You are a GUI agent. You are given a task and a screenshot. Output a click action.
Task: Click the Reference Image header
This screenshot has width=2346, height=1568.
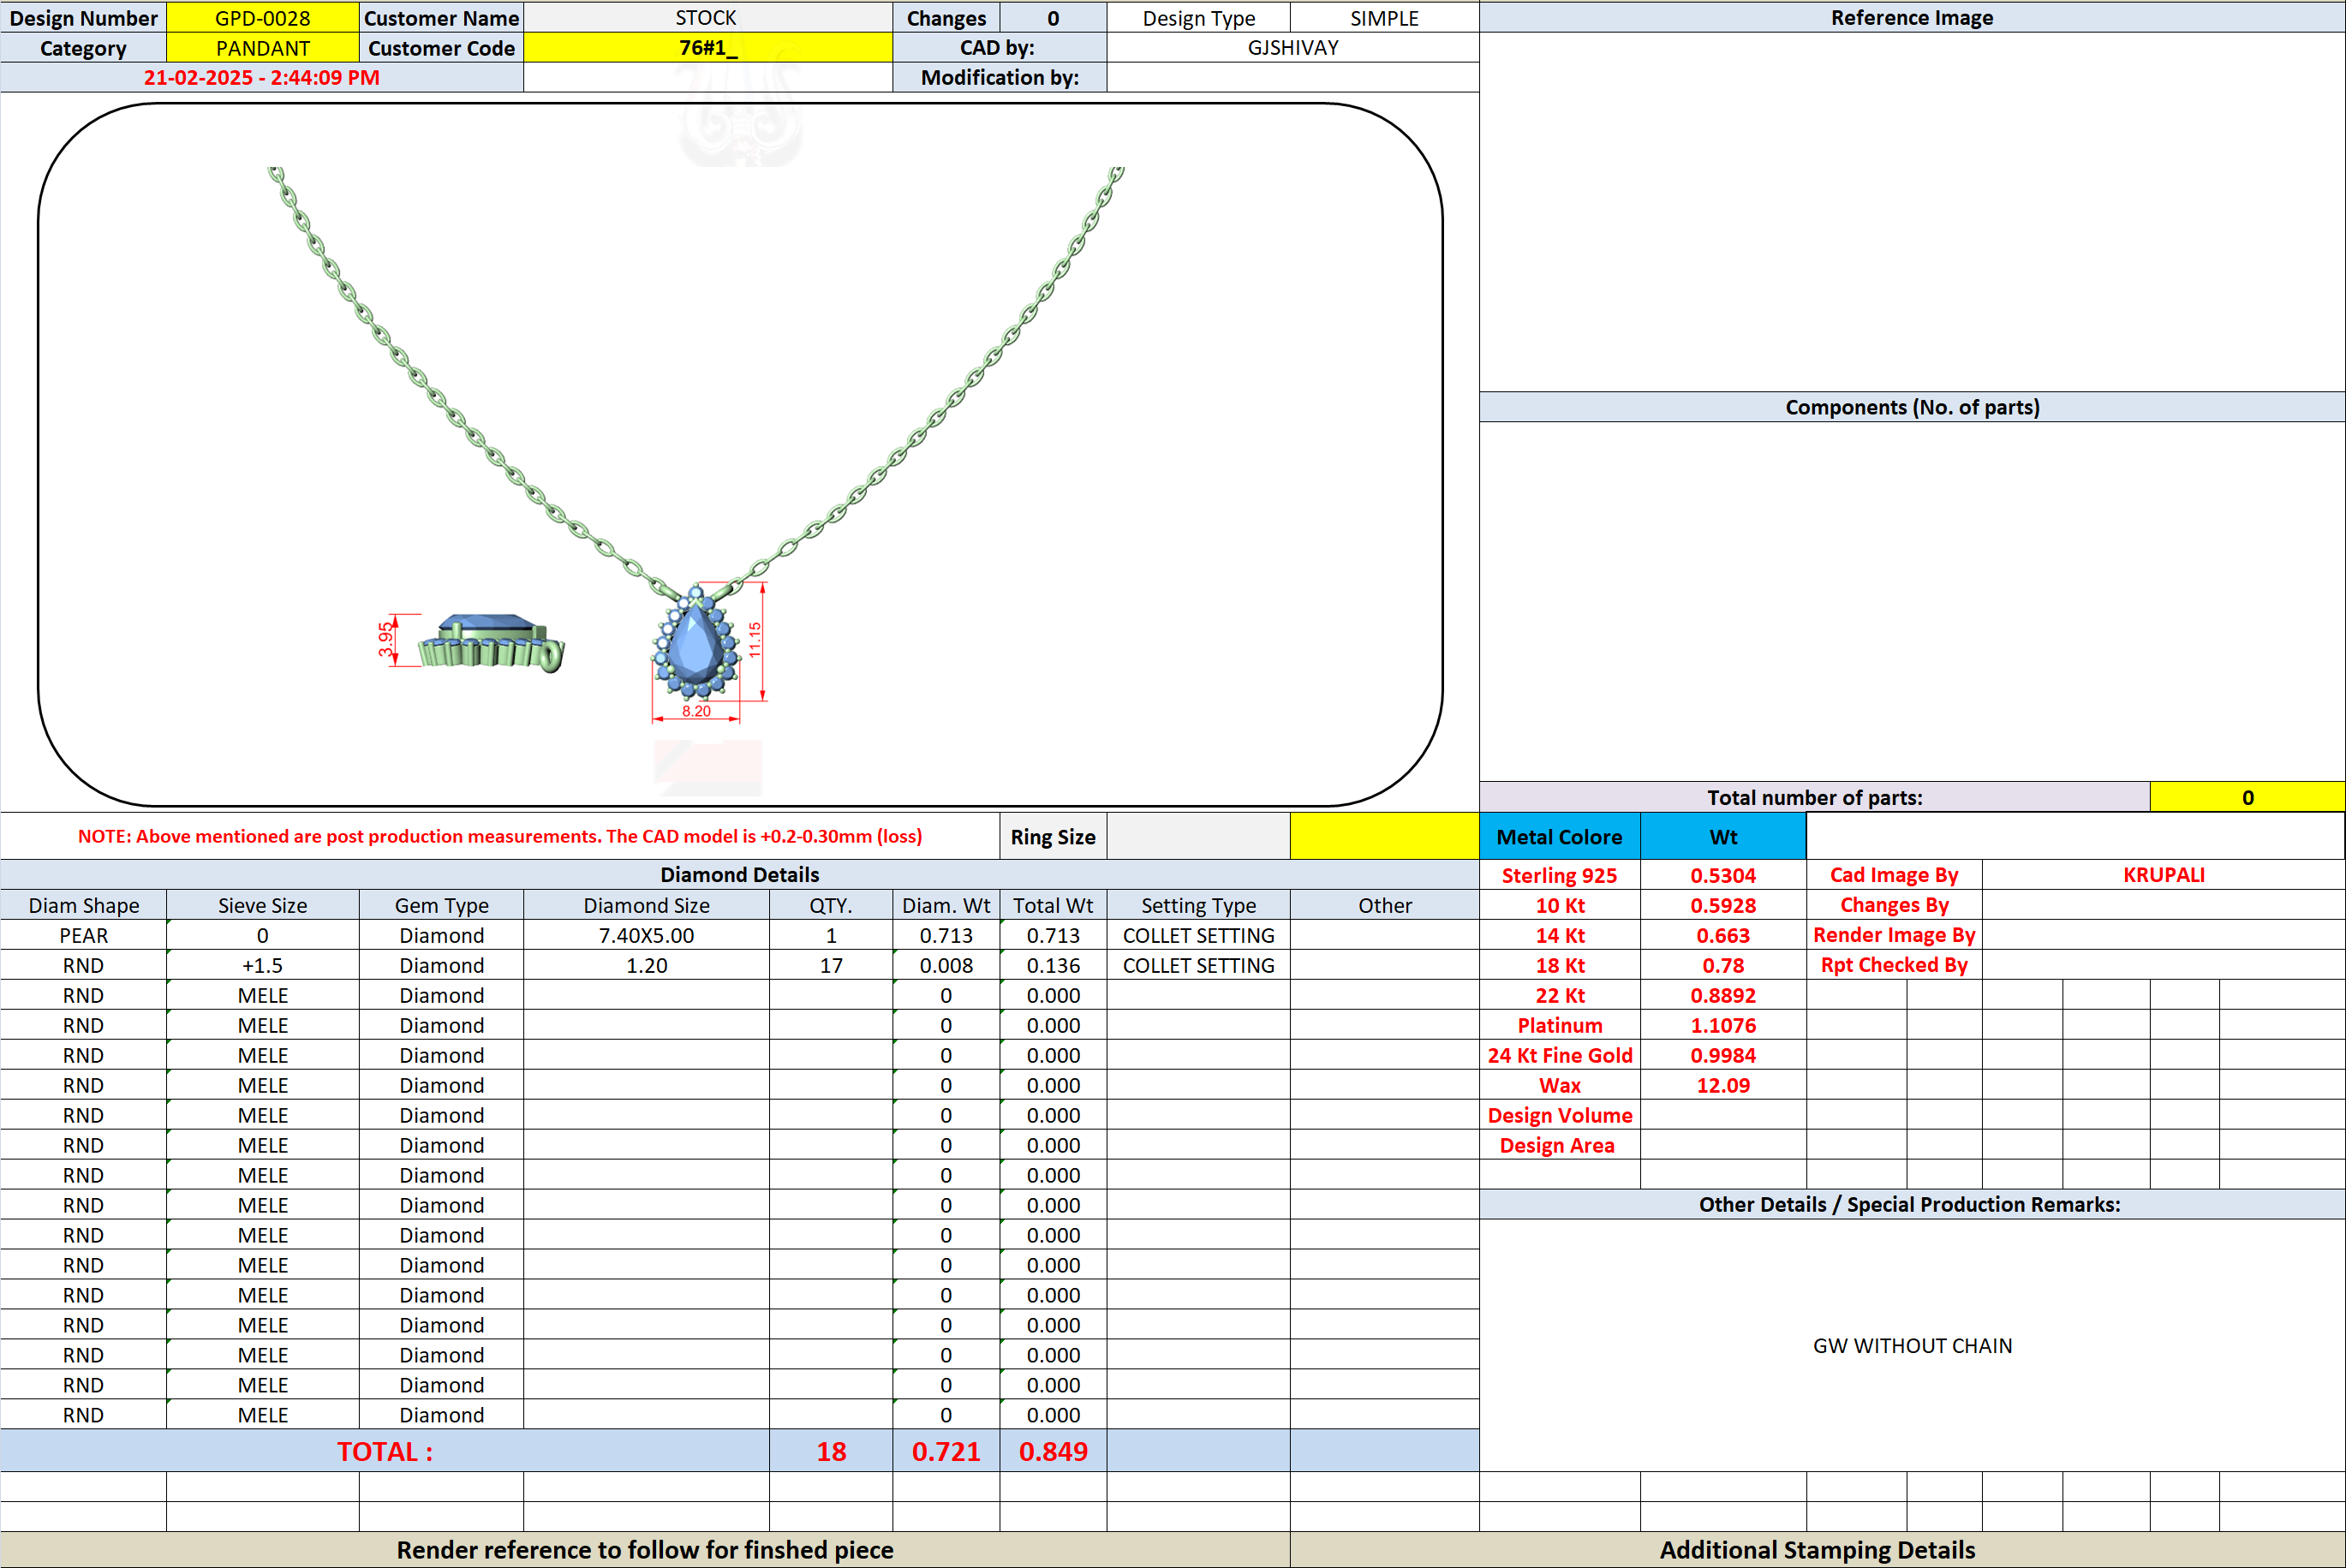(1912, 18)
